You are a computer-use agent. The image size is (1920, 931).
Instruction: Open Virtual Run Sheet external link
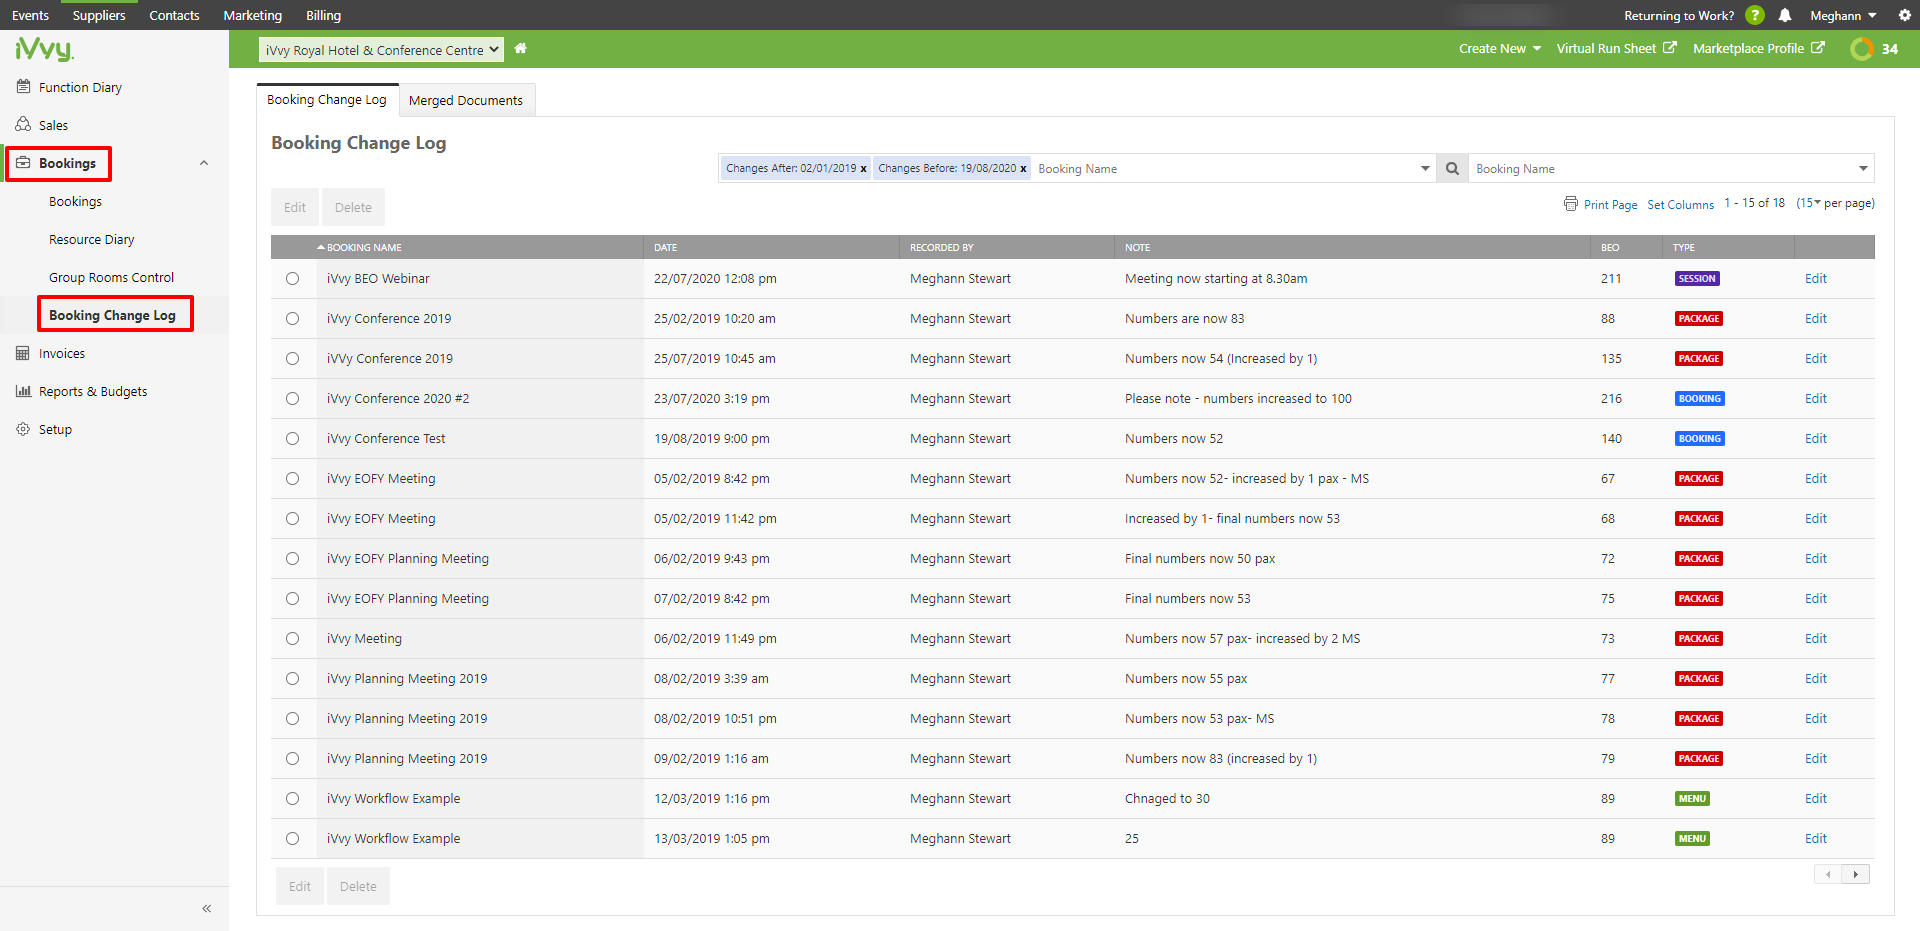tap(1616, 48)
